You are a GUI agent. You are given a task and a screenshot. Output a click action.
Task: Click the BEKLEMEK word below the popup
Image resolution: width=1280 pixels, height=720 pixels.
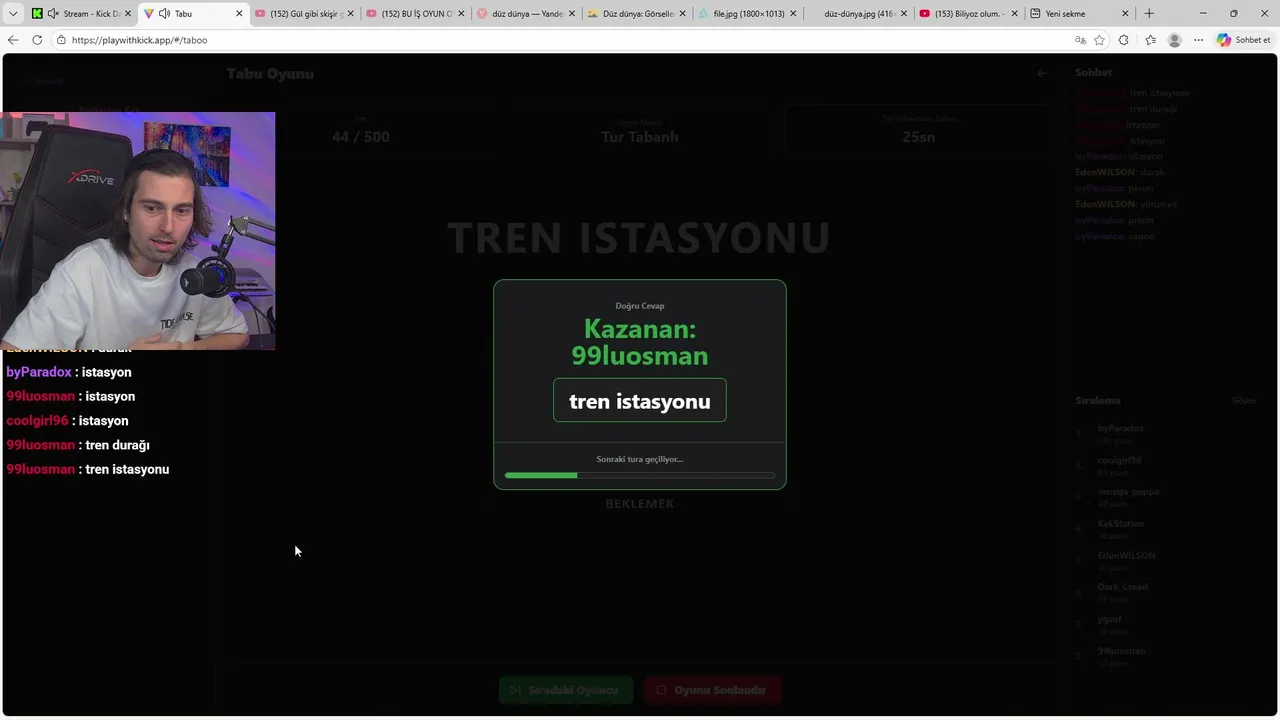point(640,504)
